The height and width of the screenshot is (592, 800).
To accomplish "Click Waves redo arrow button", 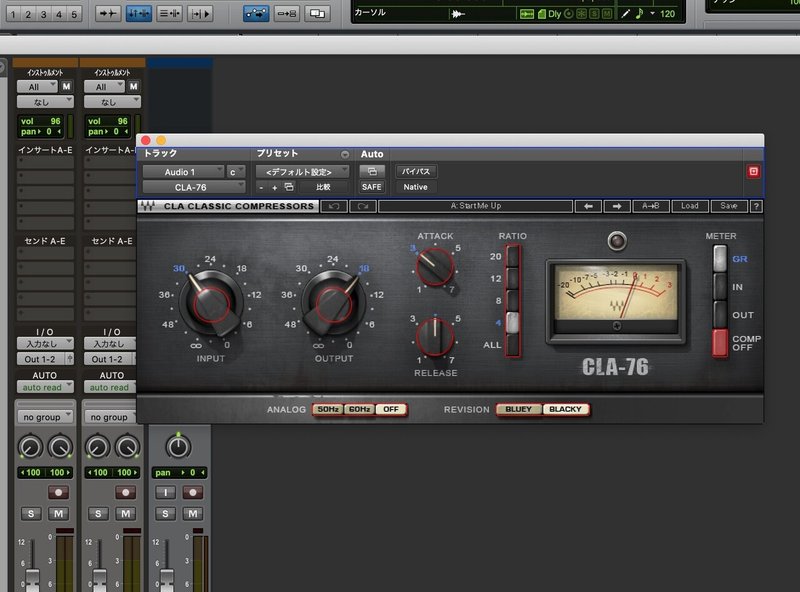I will click(x=363, y=206).
